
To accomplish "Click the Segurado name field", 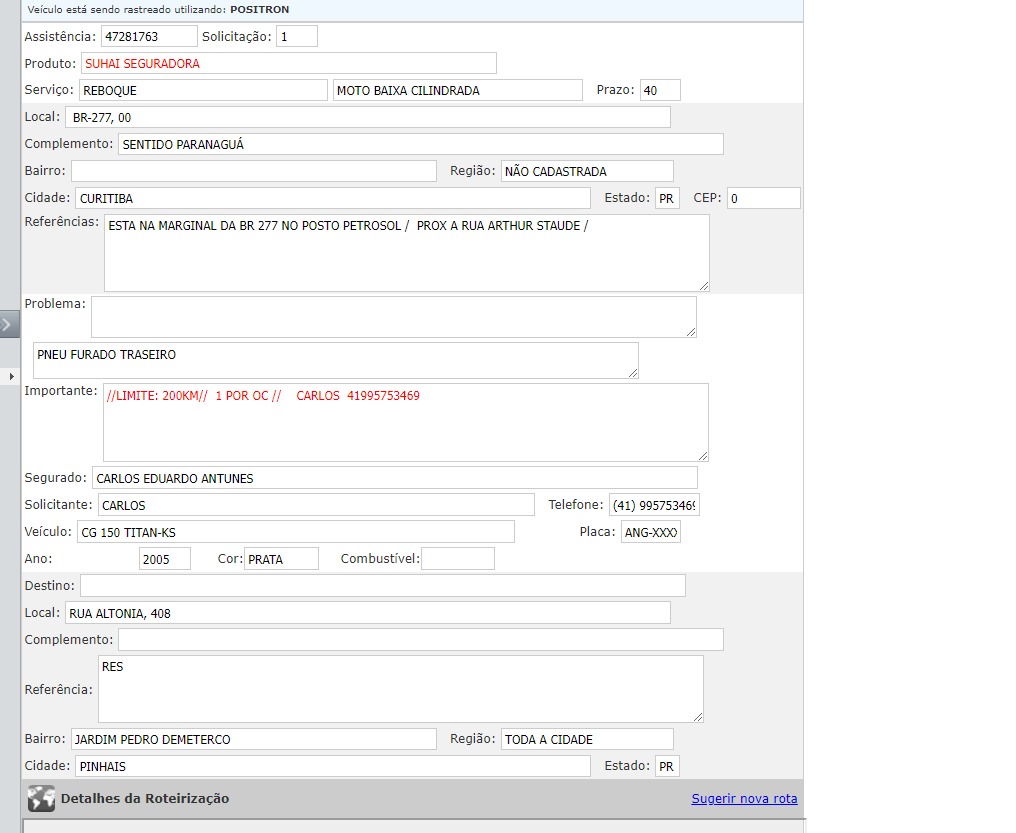I will (x=394, y=478).
